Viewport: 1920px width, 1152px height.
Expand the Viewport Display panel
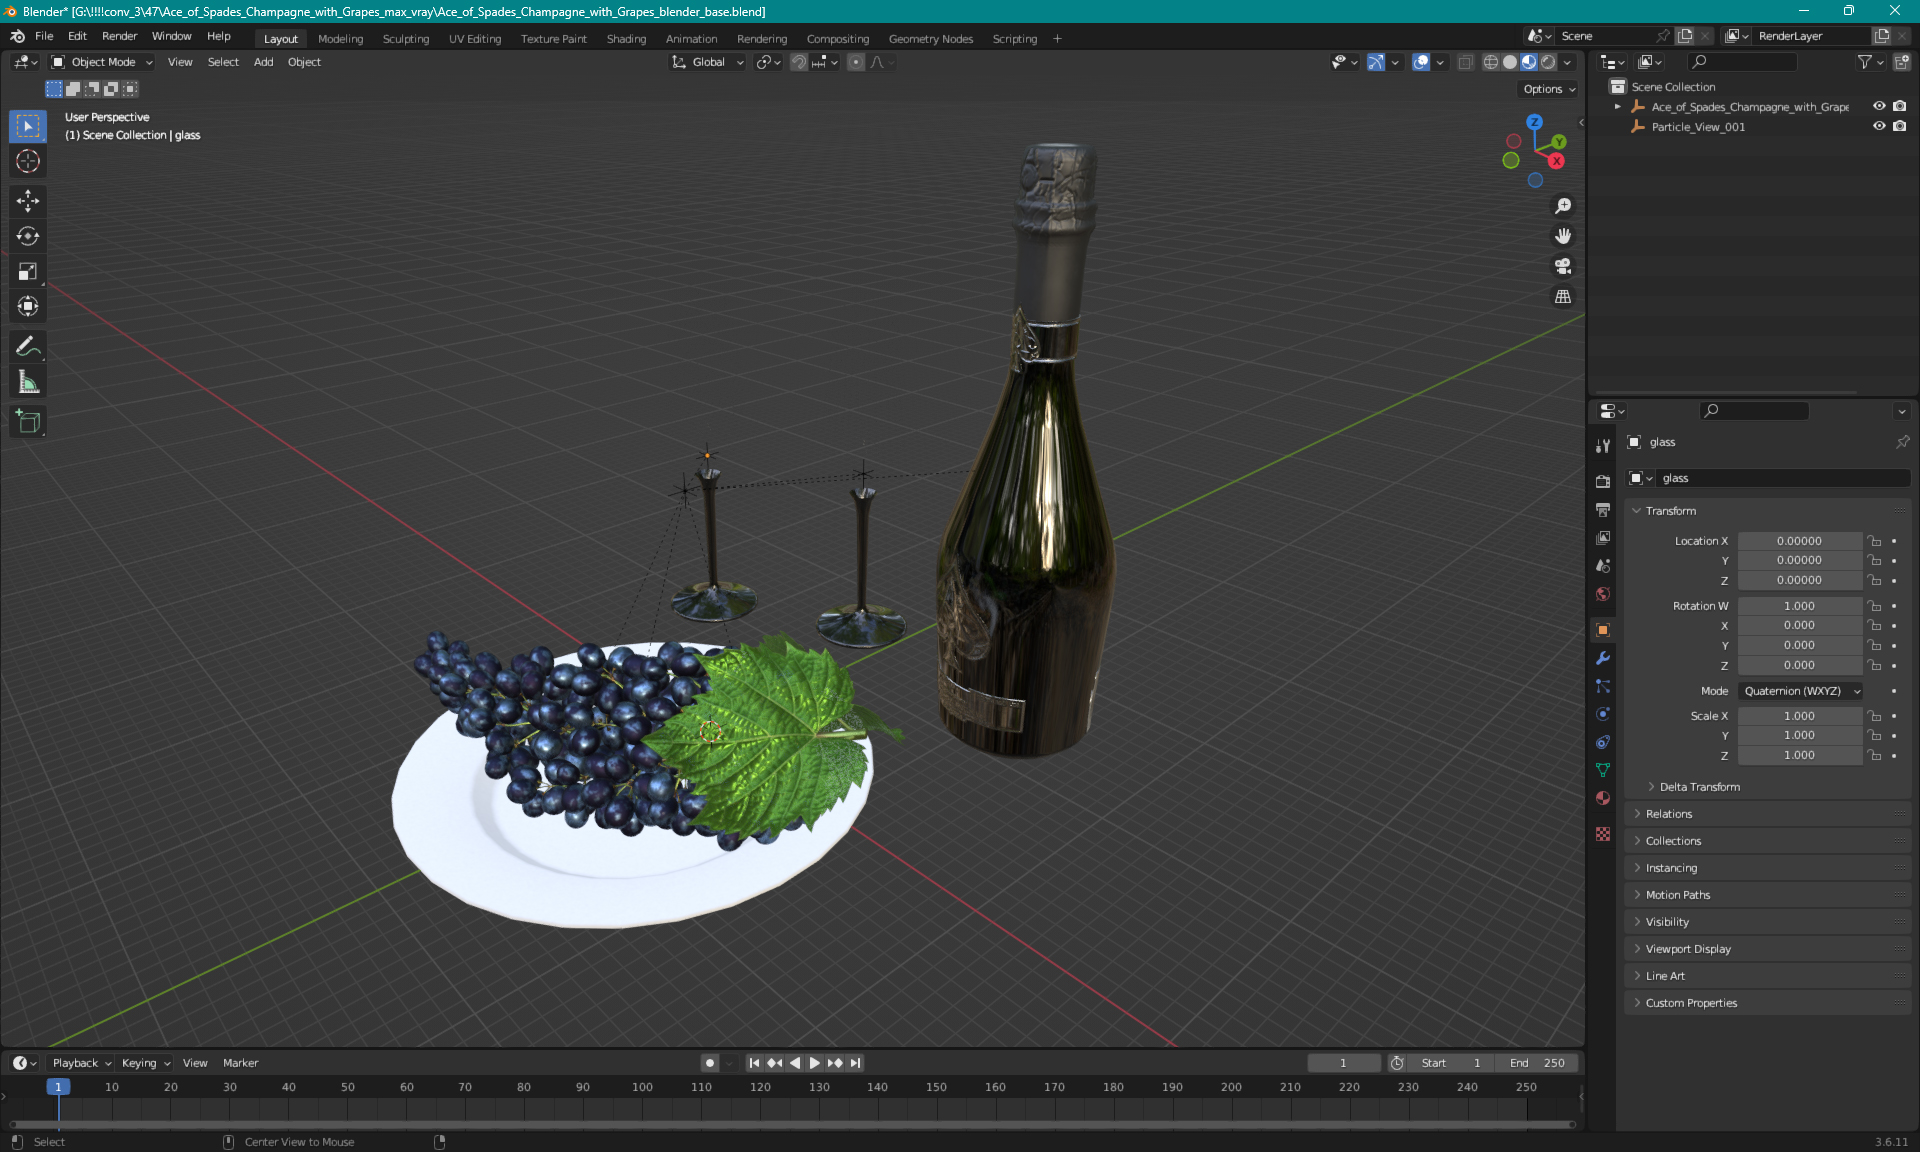click(x=1768, y=949)
